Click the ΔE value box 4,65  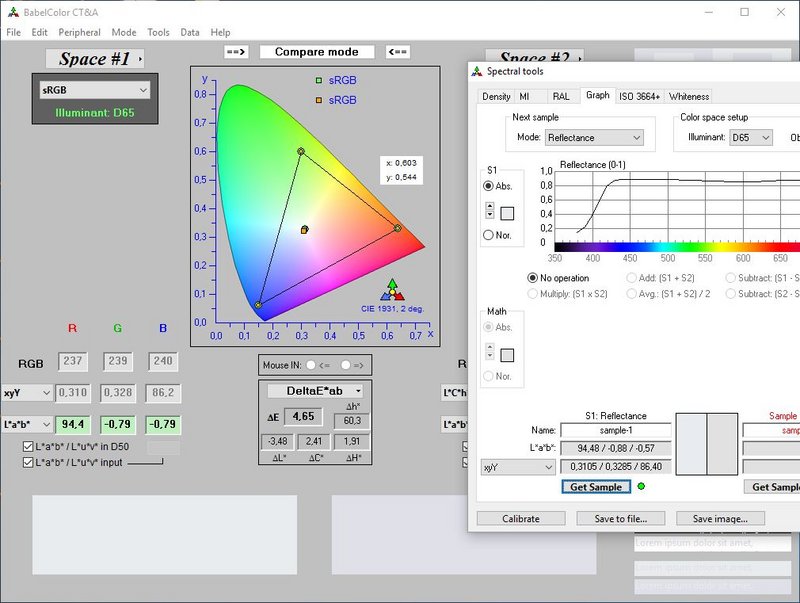303,417
